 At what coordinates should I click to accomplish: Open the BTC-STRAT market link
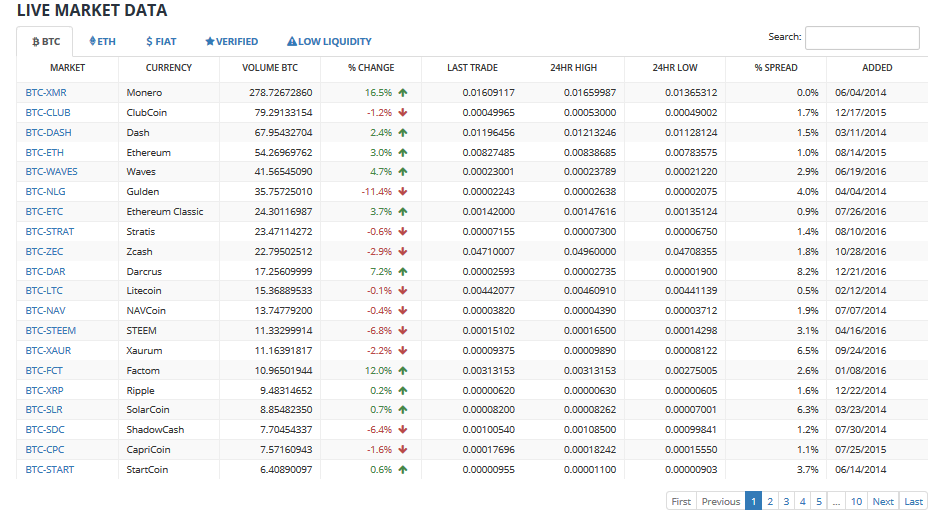(50, 231)
